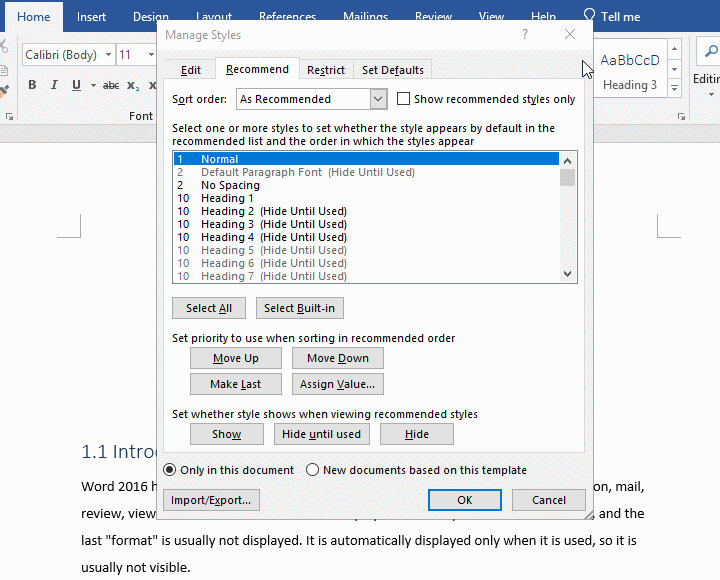The image size is (720, 580).
Task: Expand the styles gallery More button
Action: [675, 88]
